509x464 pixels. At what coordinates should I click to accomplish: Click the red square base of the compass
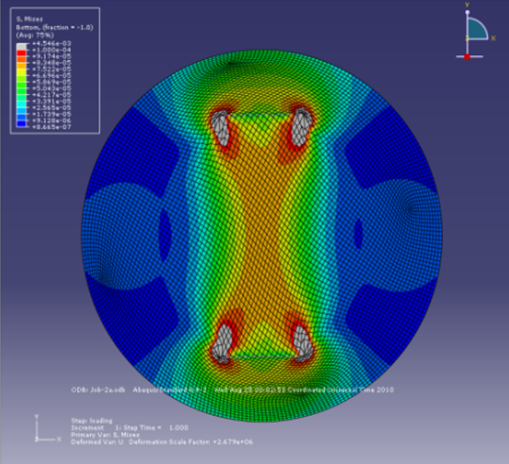467,57
